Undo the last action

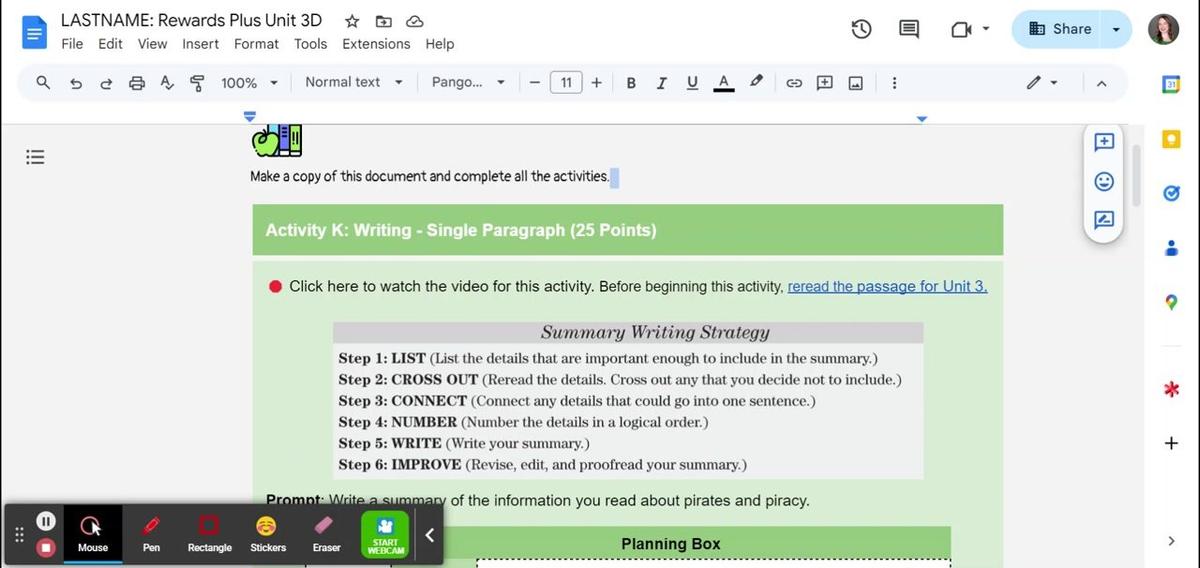click(76, 83)
